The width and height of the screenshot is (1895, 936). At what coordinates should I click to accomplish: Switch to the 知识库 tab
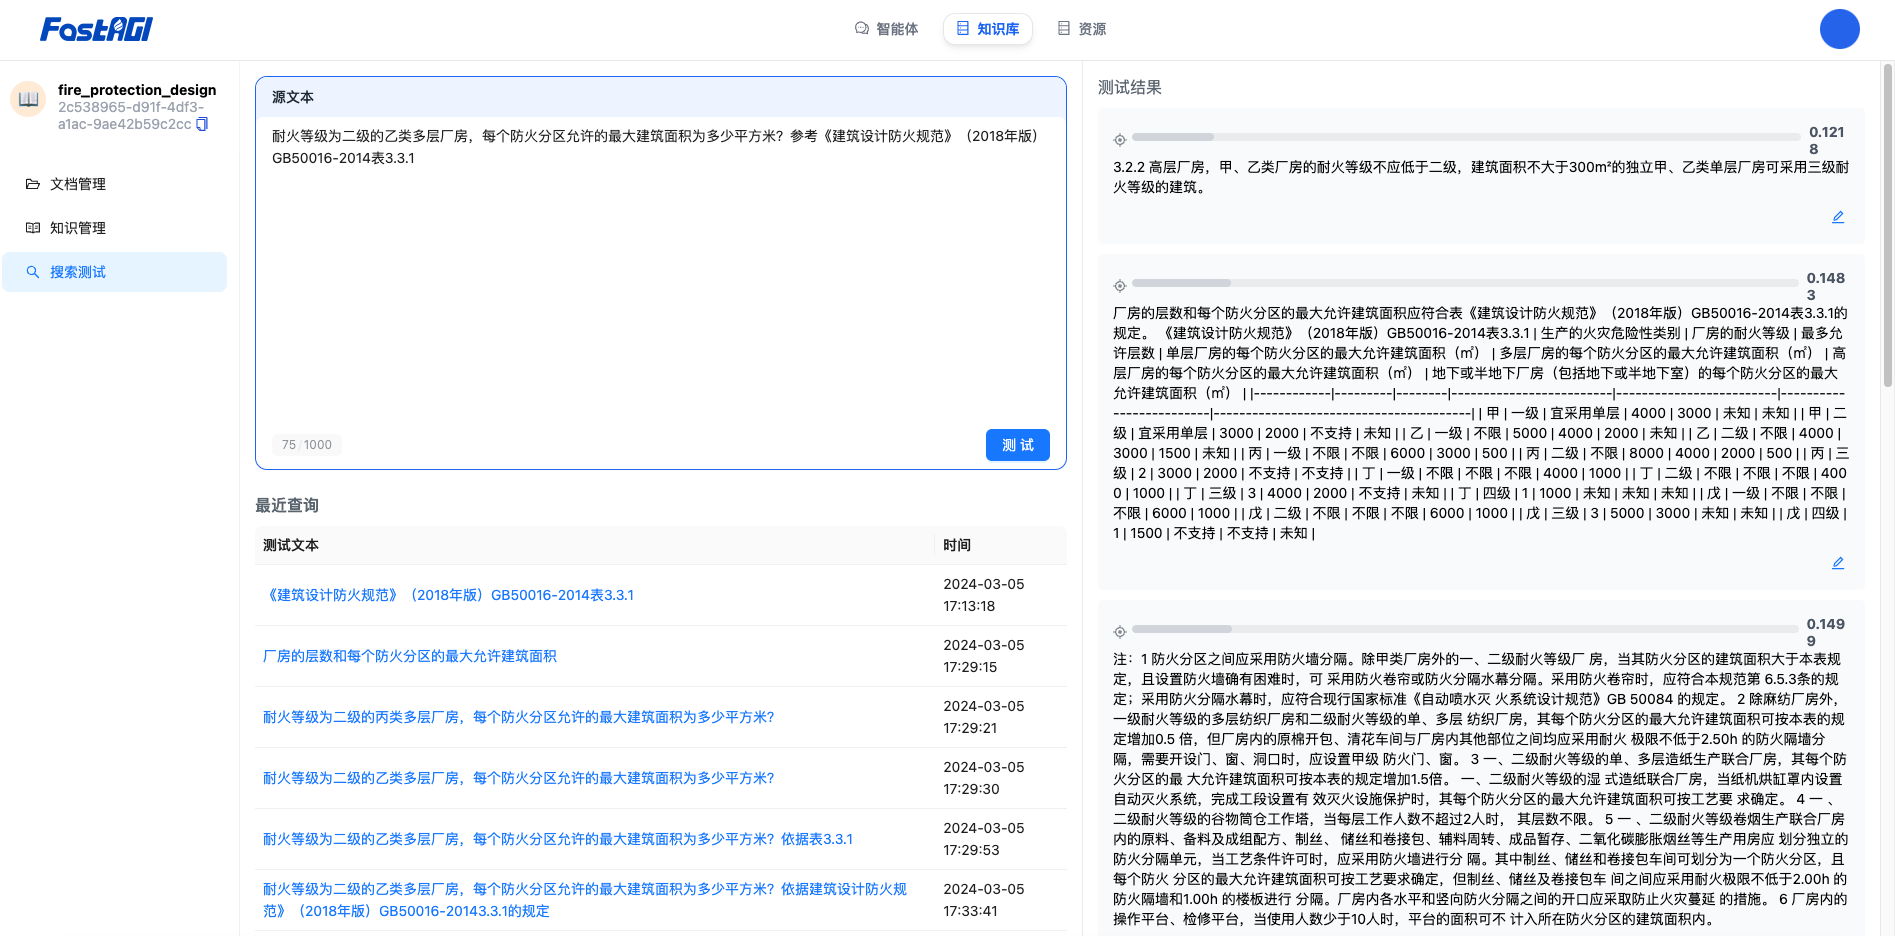988,29
